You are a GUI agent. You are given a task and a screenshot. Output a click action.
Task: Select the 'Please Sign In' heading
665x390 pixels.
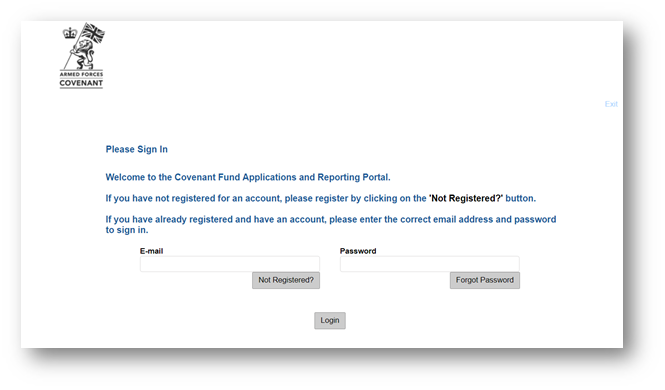click(x=137, y=149)
